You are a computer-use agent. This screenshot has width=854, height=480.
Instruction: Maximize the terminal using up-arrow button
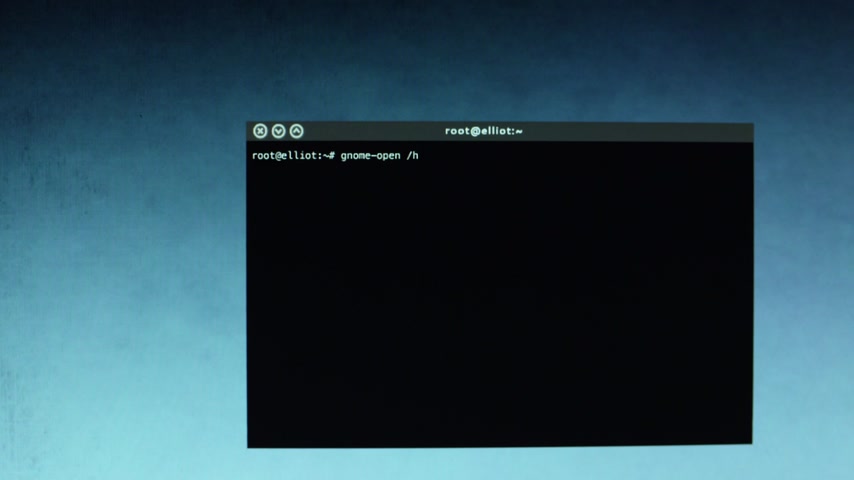[296, 131]
